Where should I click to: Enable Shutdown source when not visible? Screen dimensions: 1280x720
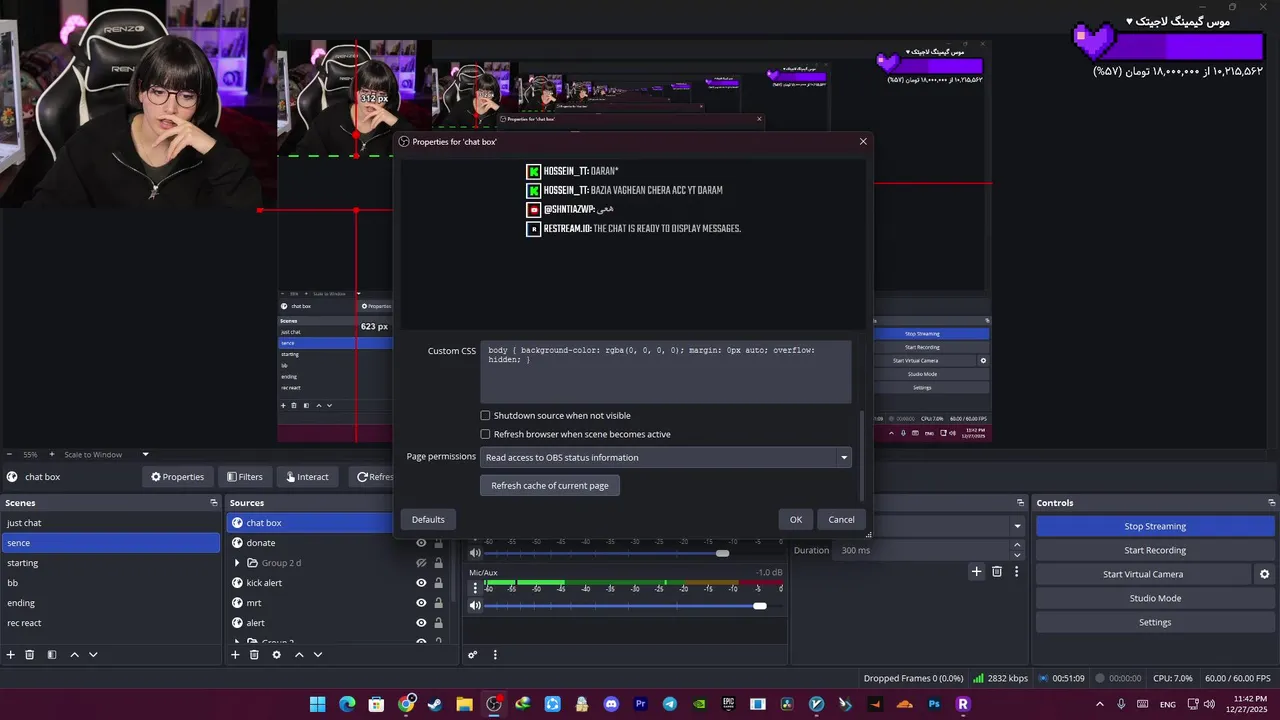pyautogui.click(x=485, y=415)
